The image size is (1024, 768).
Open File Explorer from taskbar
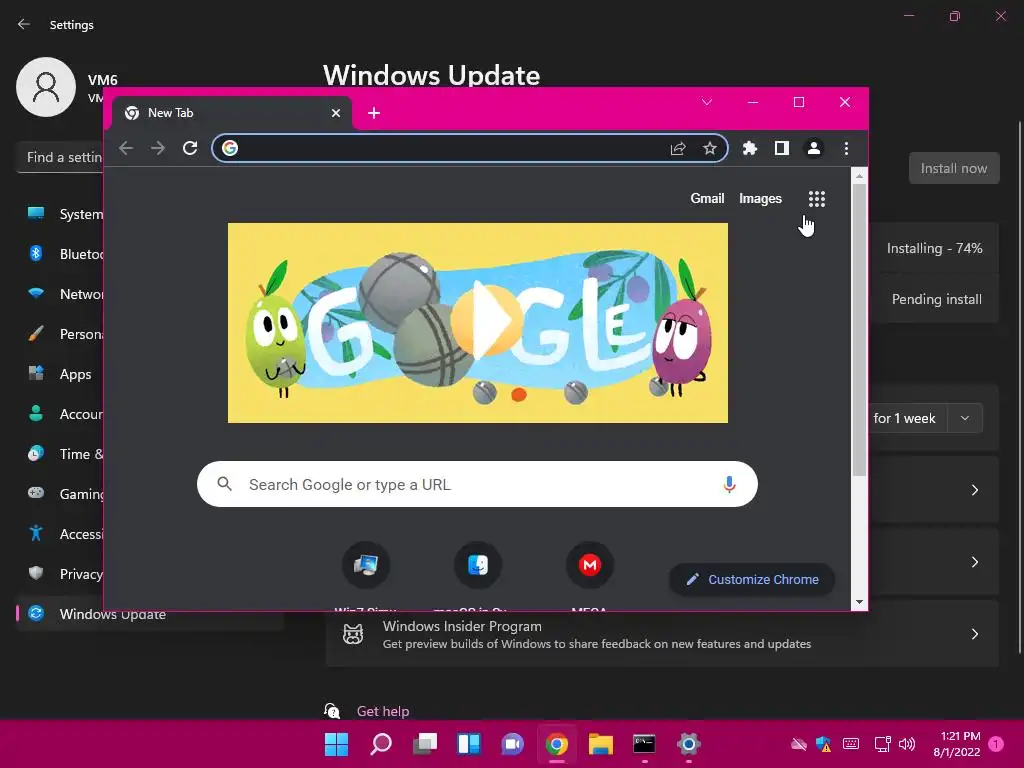pyautogui.click(x=601, y=744)
